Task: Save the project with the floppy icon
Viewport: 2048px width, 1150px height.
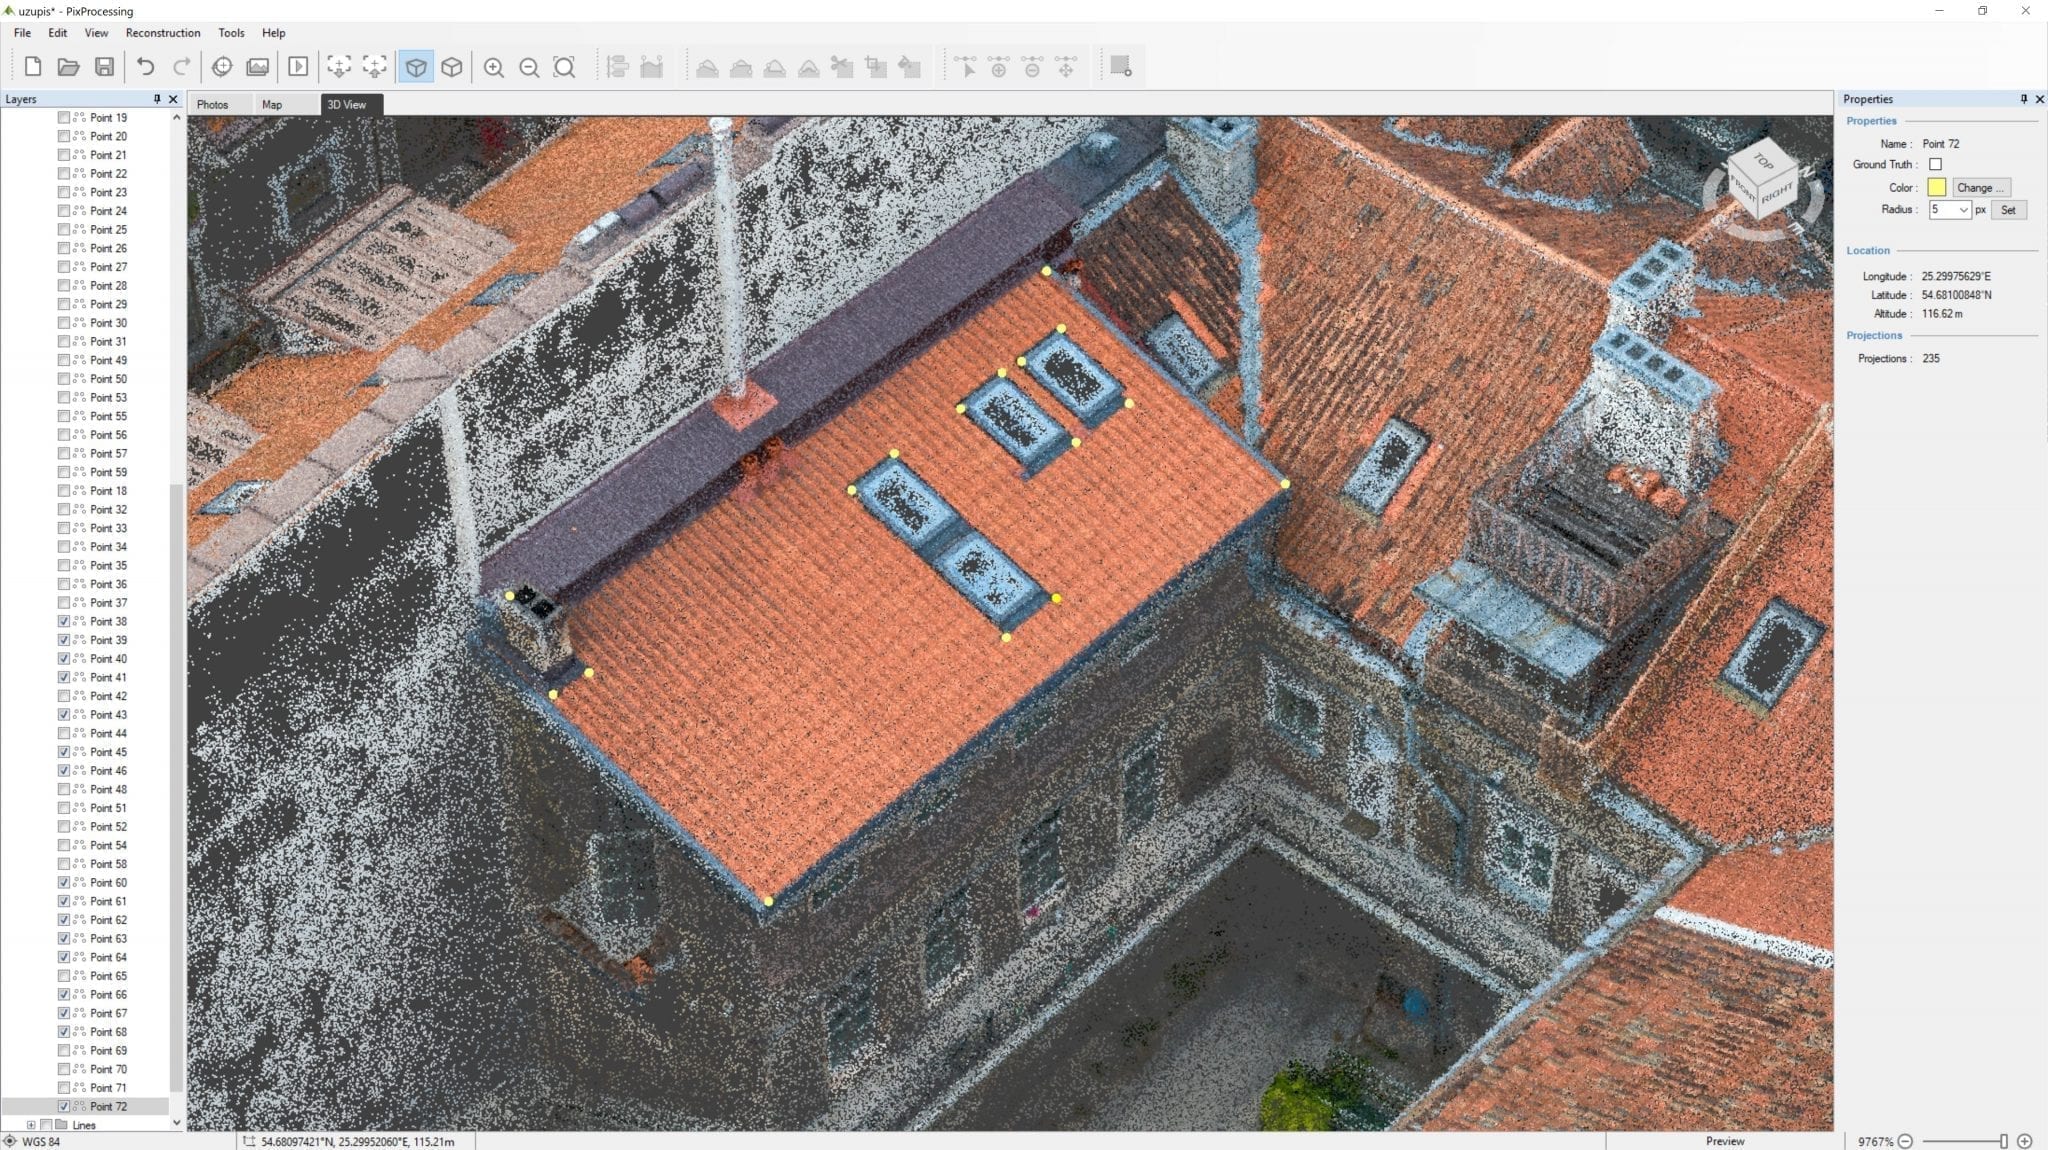Action: 104,67
